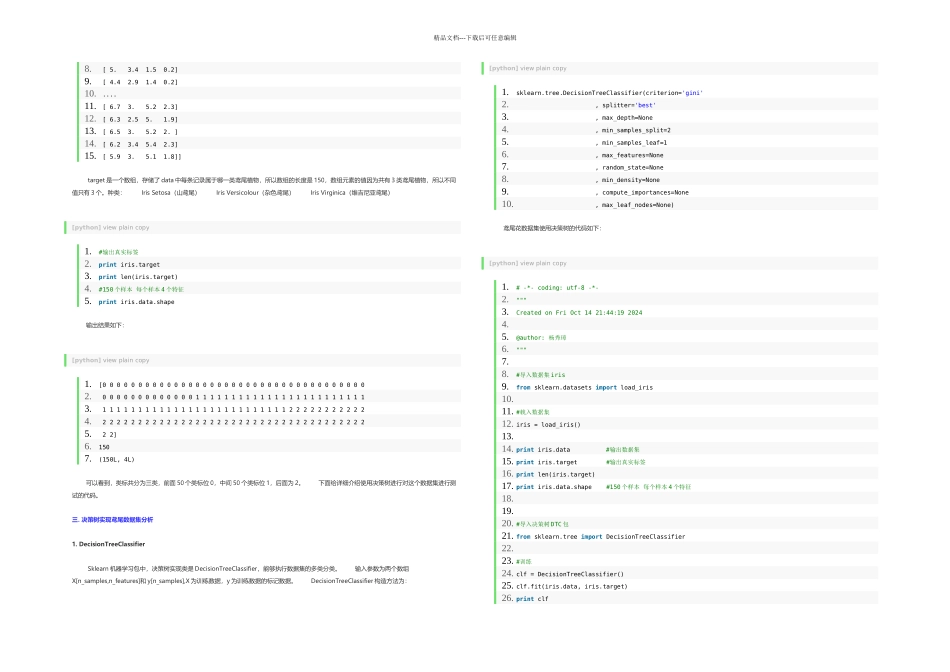Click the comment '#输出数据集'
This screenshot has height=672, width=950.
(x=623, y=450)
